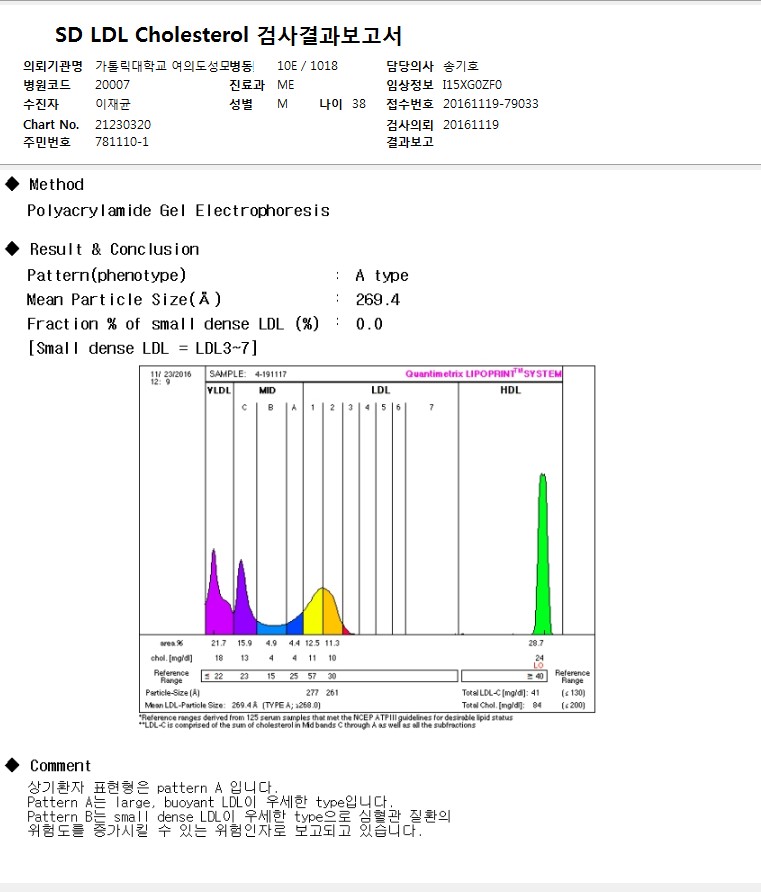Click the Lipoprint chart image
Viewport: 761px width, 892px height.
367,539
